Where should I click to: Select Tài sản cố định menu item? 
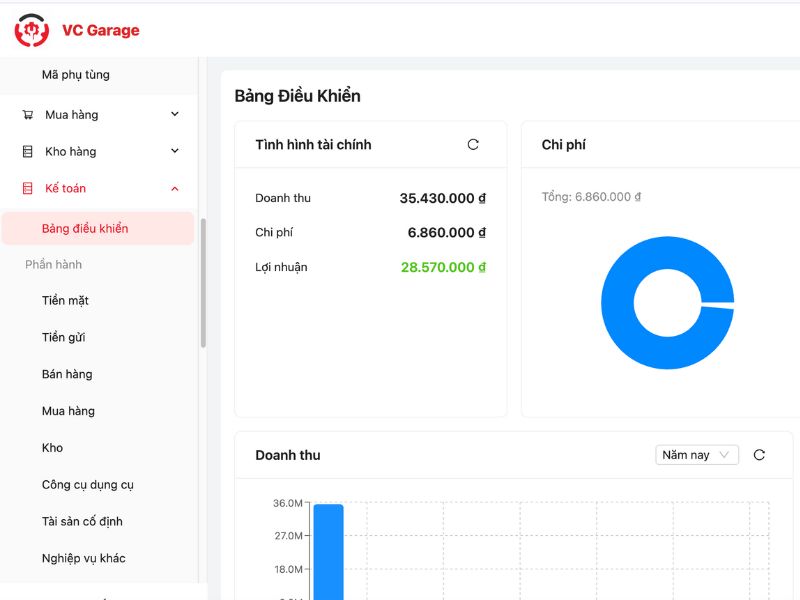82,522
